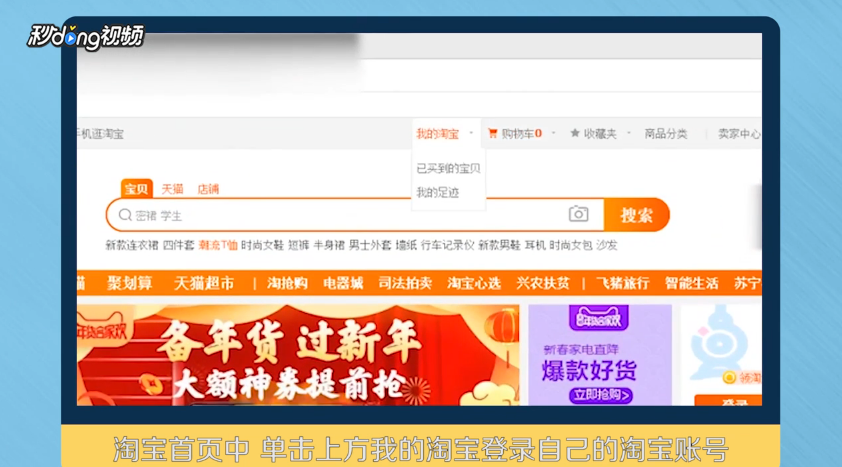Open 商品分类 categories
Viewport: 842px width, 467px height.
coord(665,134)
